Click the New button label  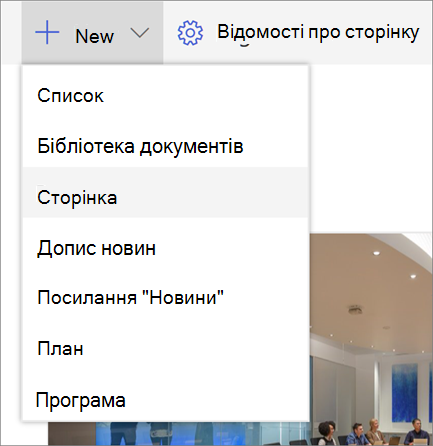[94, 36]
